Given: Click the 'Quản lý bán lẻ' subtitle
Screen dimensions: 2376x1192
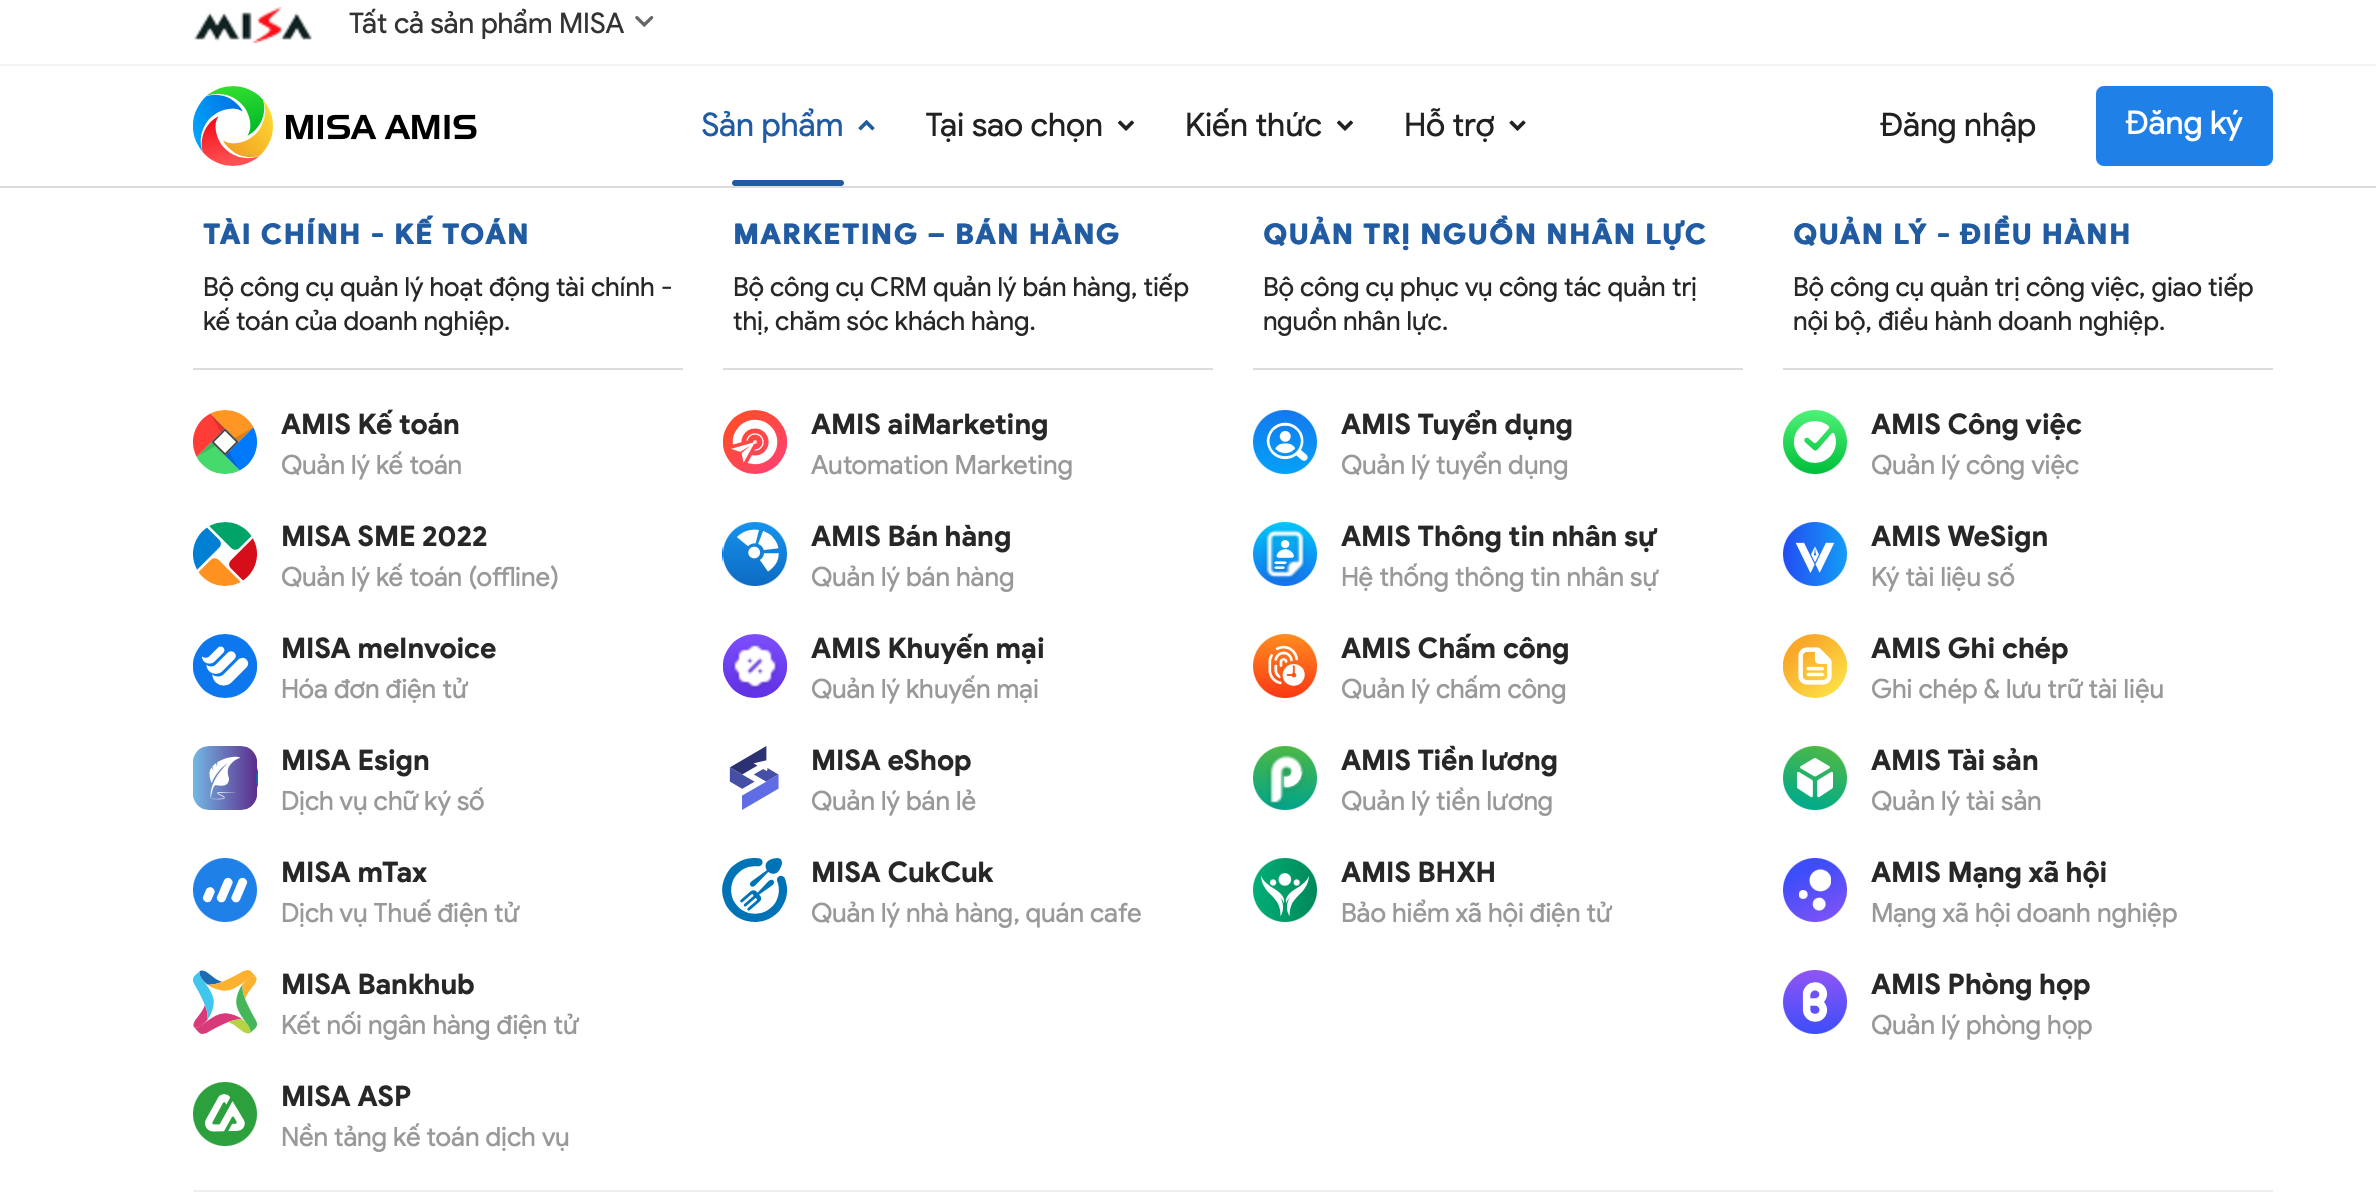Looking at the screenshot, I should 893,801.
